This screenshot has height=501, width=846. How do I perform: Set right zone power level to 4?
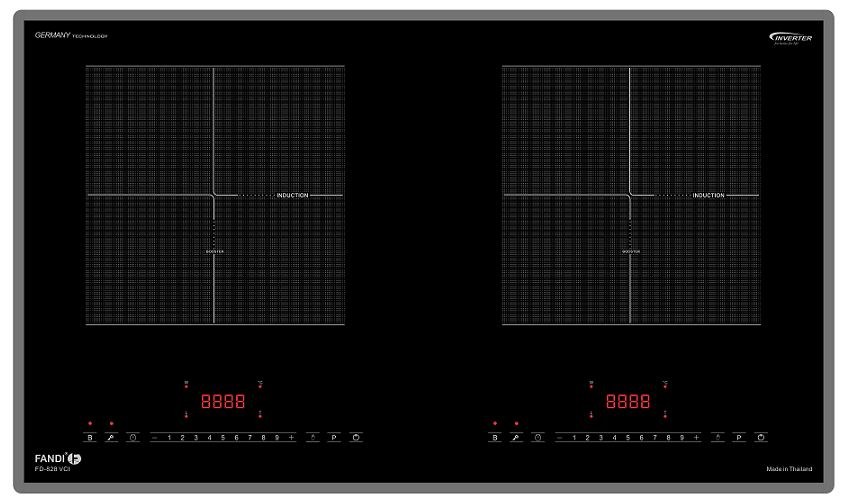[x=615, y=438]
